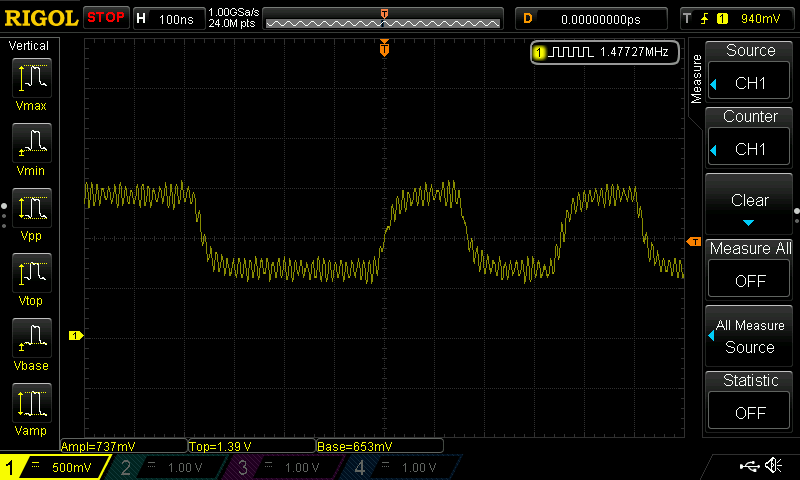Click the horizontal timebase 100ns readout
800x480 pixels.
[176, 19]
